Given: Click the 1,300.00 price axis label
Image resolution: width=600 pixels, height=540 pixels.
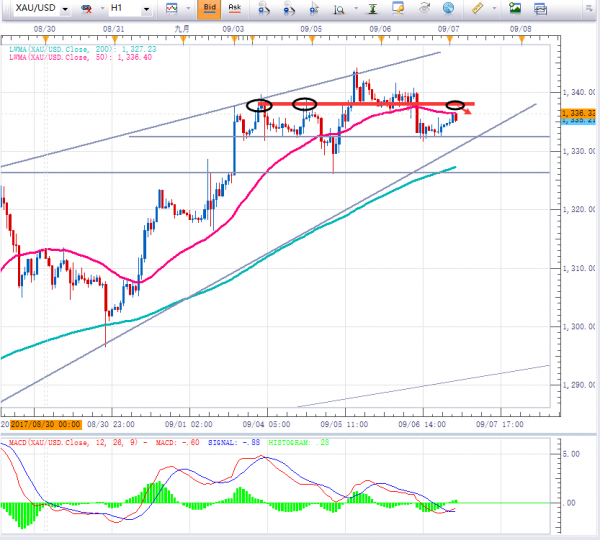Looking at the screenshot, I should click(579, 327).
